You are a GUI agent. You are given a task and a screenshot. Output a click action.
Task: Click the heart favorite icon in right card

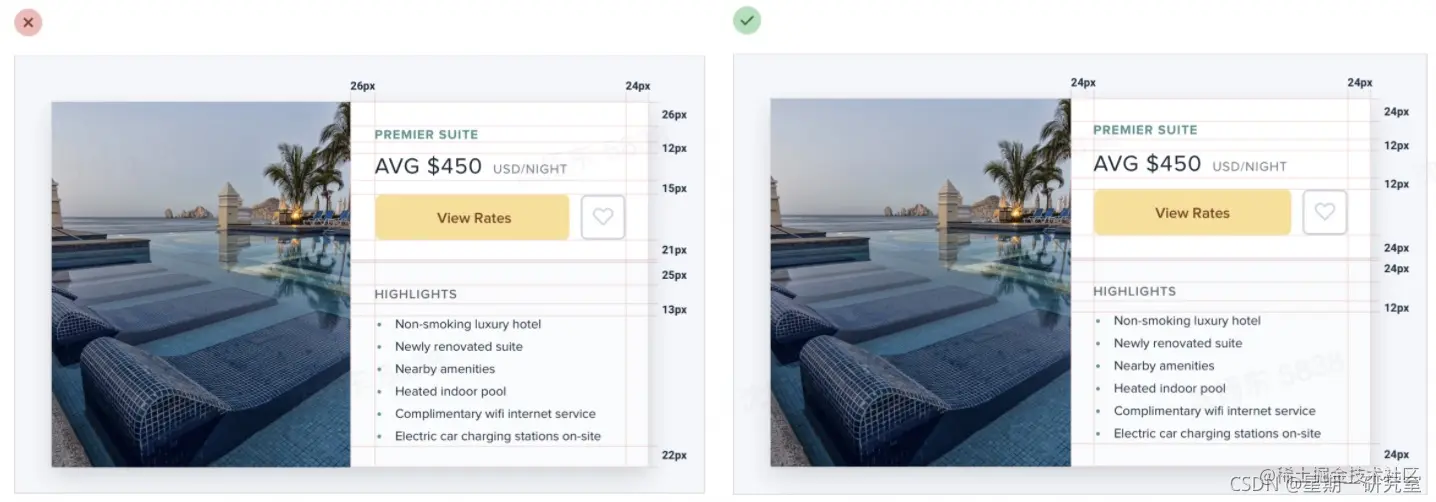click(1324, 212)
